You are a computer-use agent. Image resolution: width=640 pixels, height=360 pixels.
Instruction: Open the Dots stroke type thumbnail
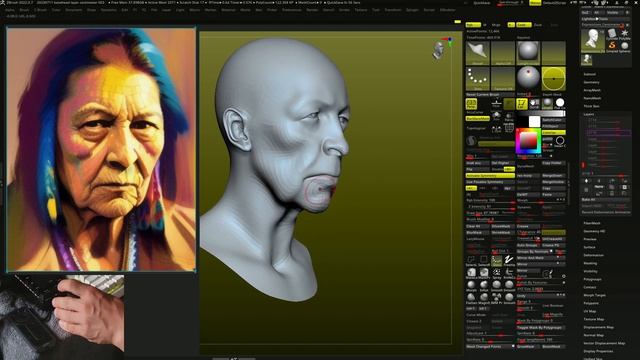click(477, 78)
